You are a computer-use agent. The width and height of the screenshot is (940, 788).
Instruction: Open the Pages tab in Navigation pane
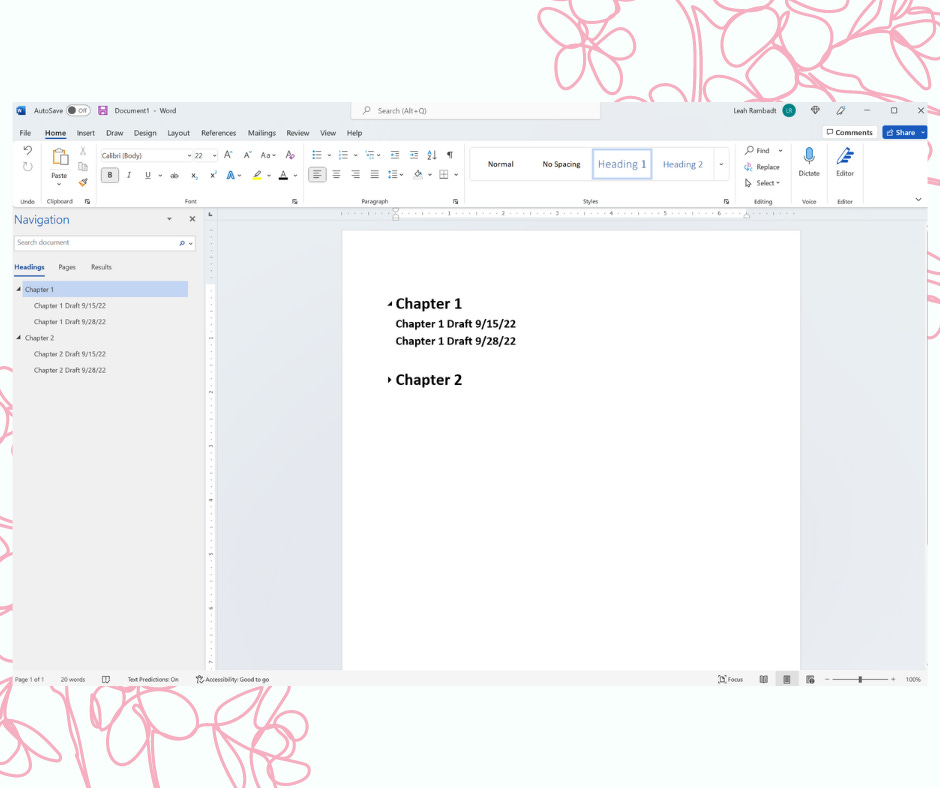pyautogui.click(x=66, y=267)
